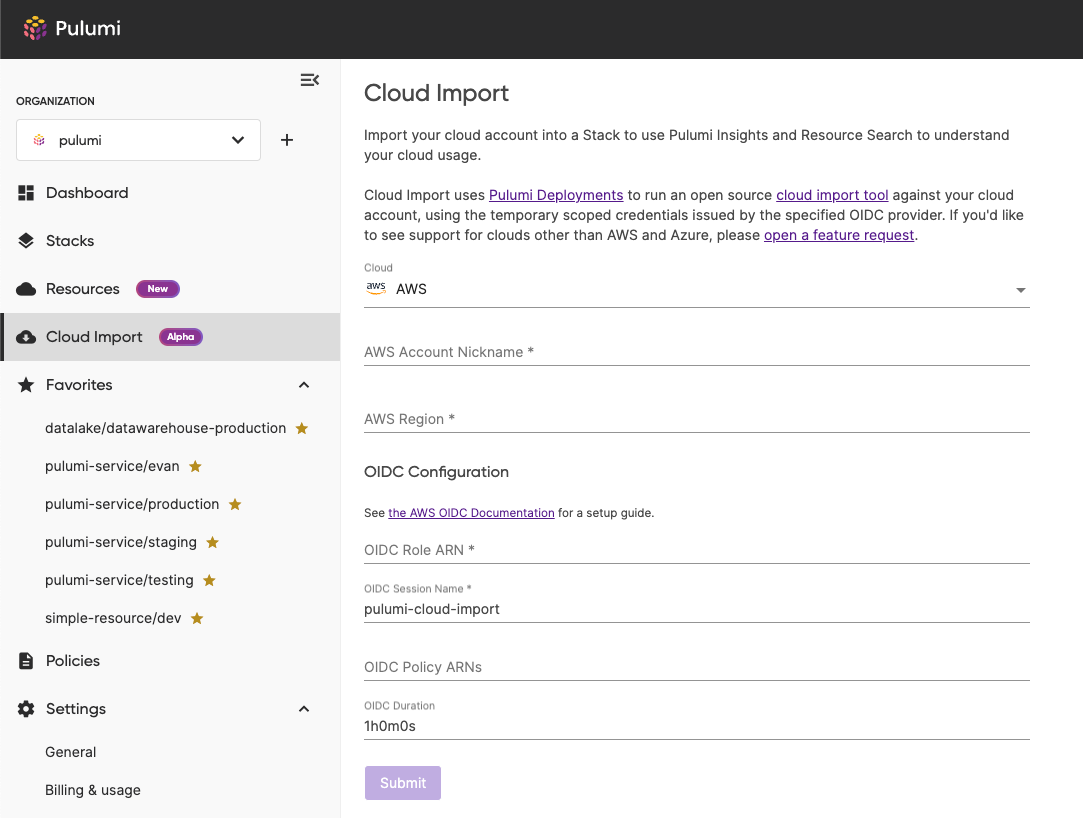Focus the OIDC Policy ARNs field

[697, 667]
